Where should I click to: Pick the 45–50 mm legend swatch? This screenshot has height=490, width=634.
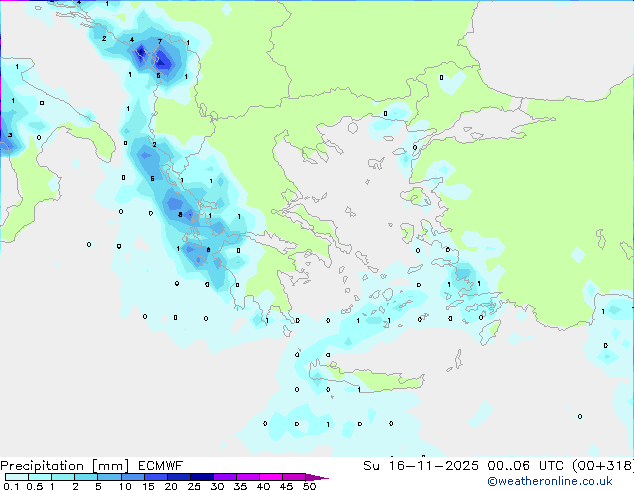point(294,477)
